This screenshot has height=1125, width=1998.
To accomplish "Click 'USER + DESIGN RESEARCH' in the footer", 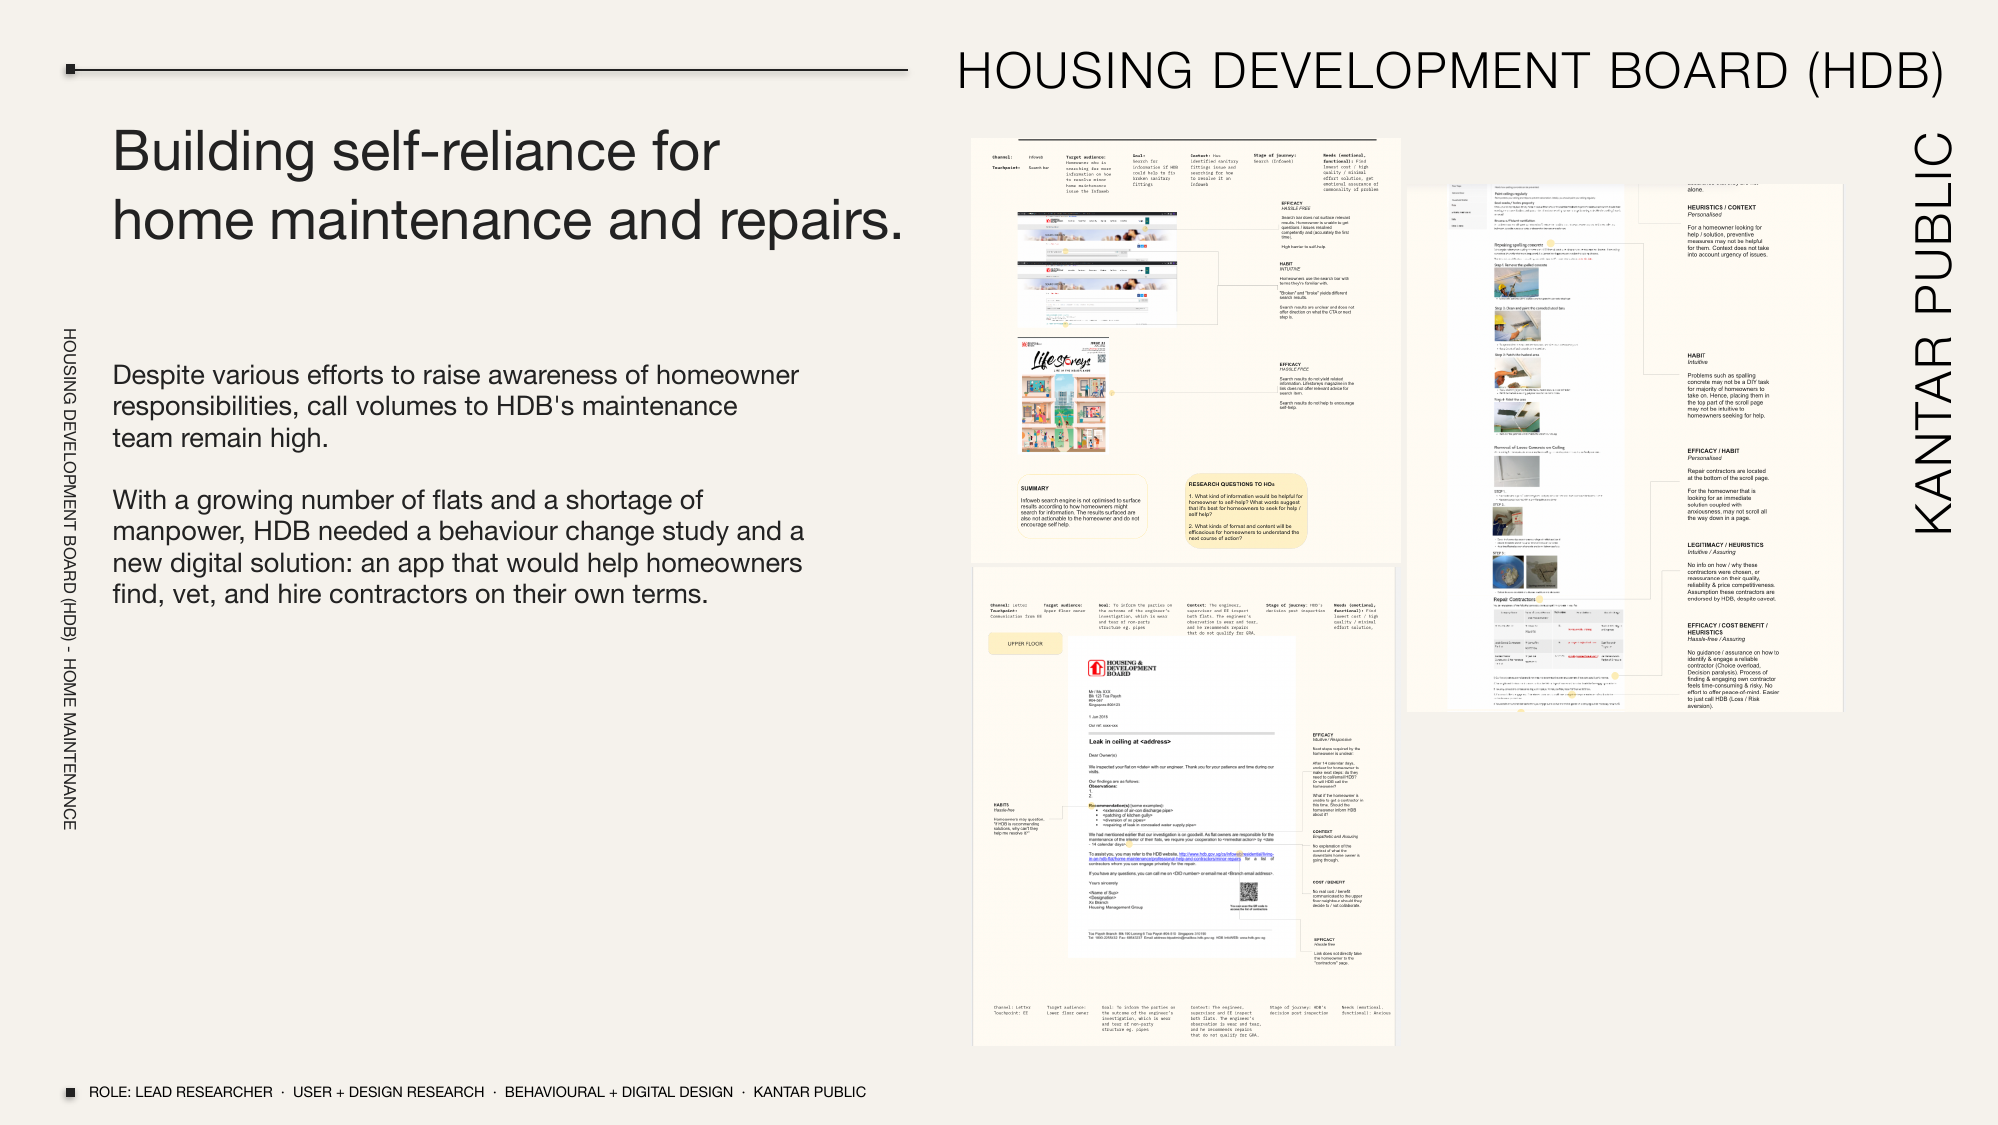I will pyautogui.click(x=388, y=1092).
